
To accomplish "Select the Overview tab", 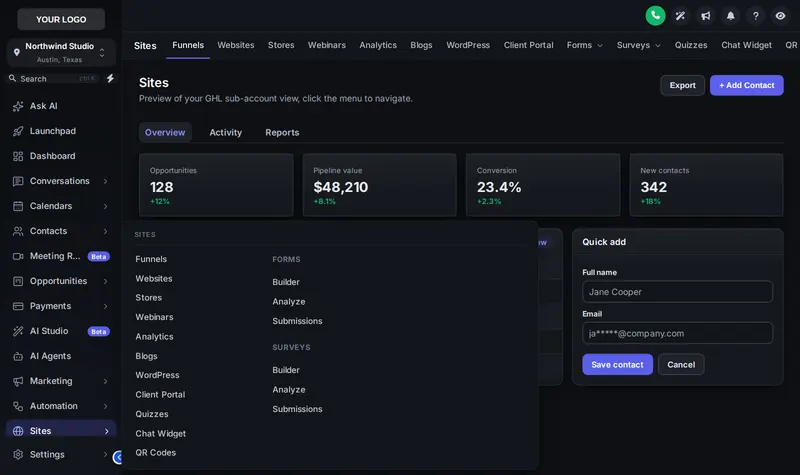I will coord(165,133).
